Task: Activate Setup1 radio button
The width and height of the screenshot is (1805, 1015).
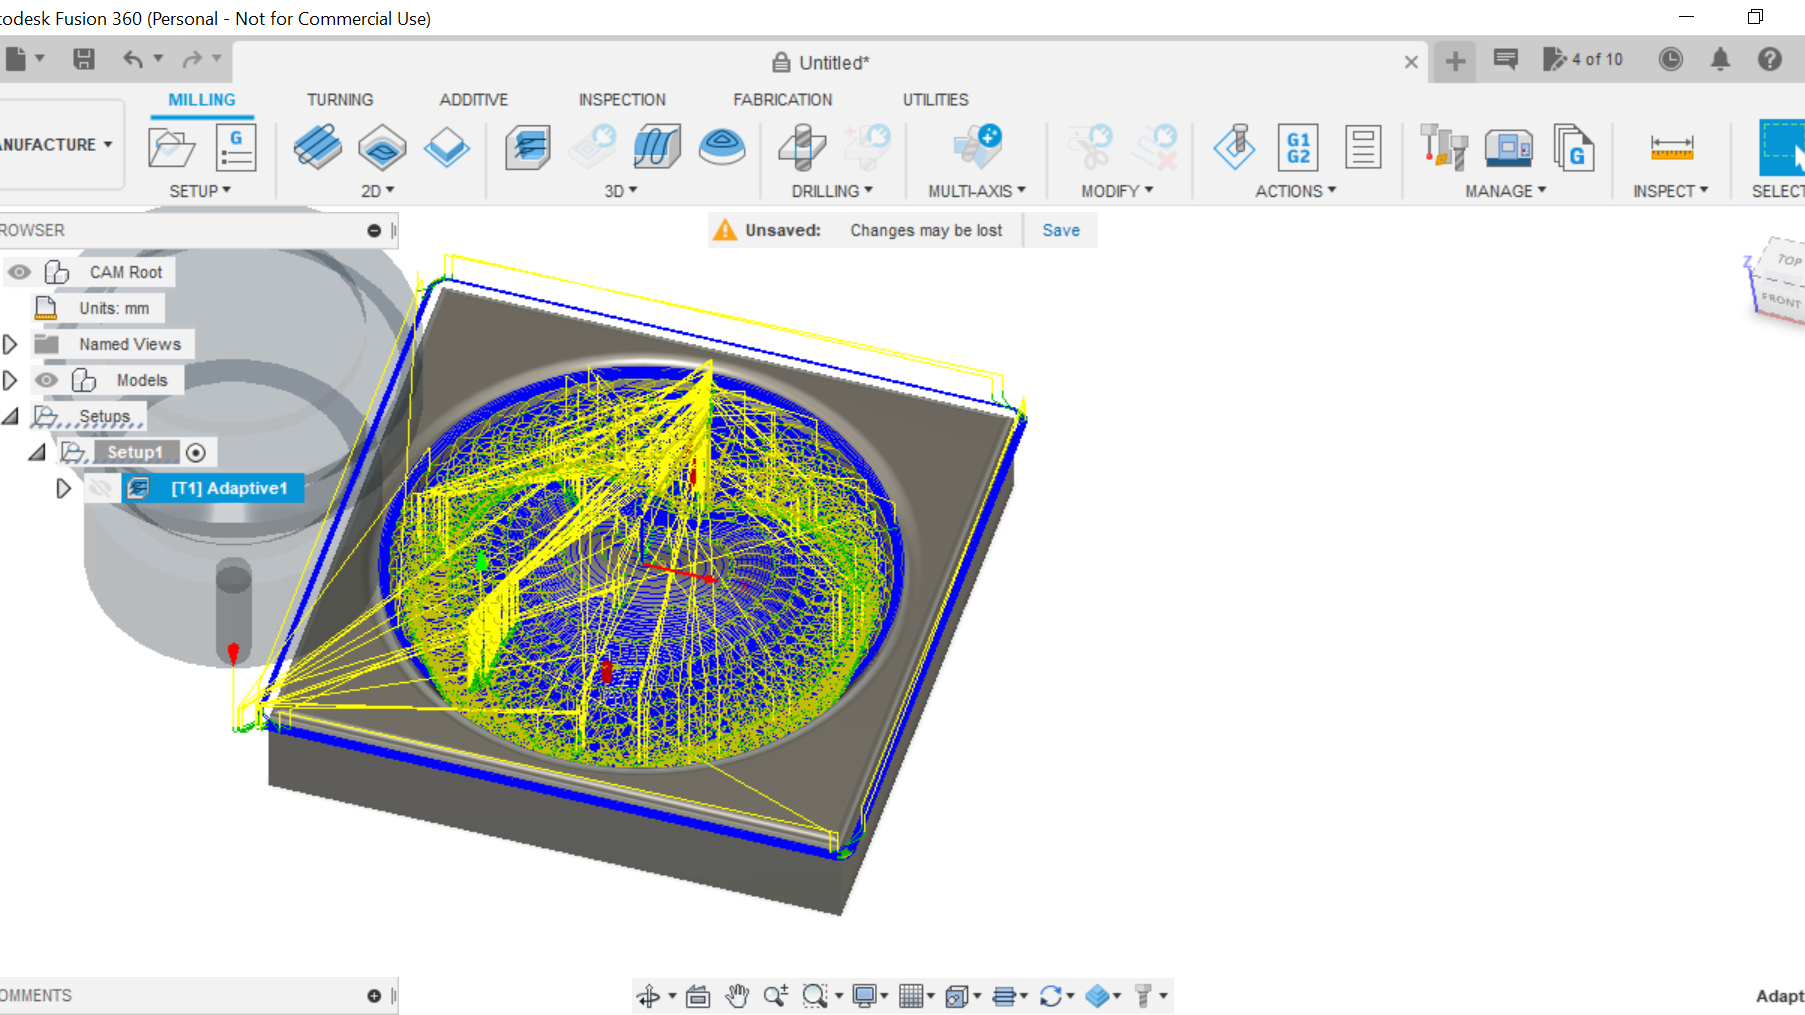Action: pyautogui.click(x=196, y=453)
